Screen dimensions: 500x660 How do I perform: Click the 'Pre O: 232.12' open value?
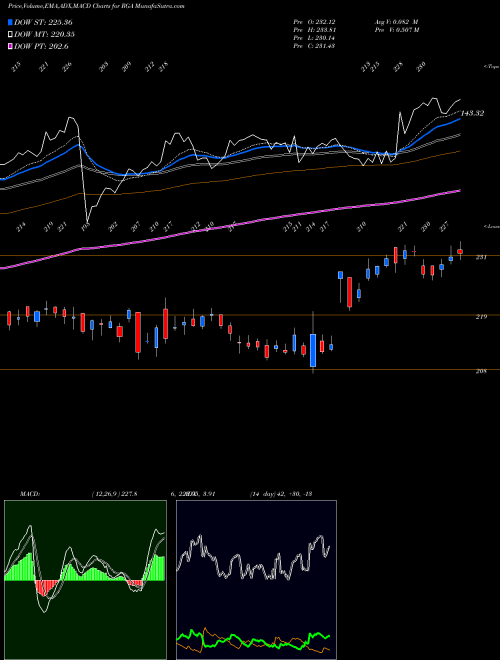[x=314, y=22]
